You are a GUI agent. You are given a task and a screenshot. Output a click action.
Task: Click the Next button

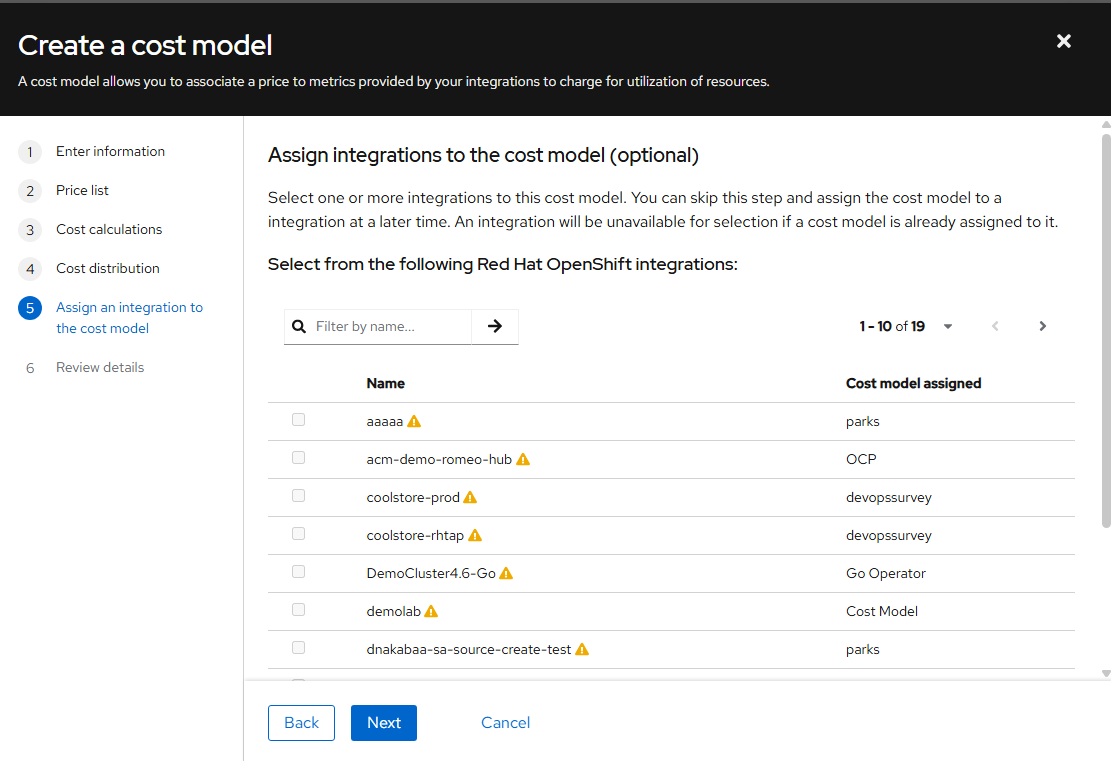click(x=384, y=723)
